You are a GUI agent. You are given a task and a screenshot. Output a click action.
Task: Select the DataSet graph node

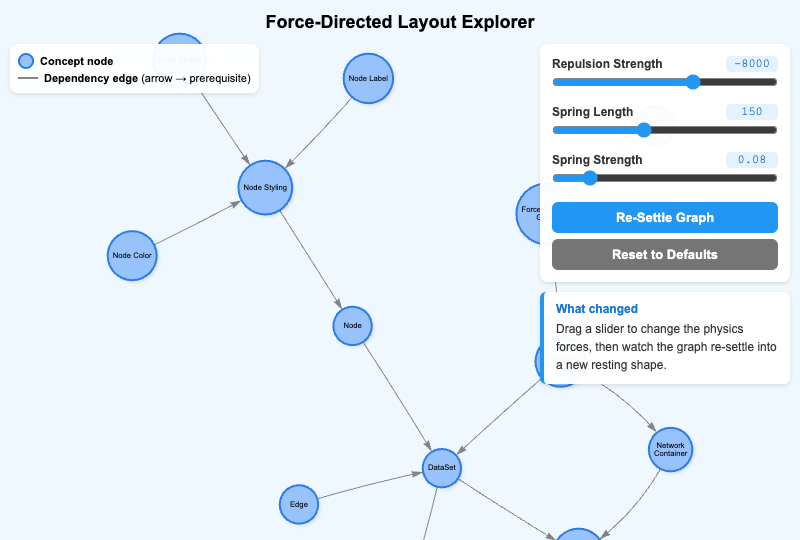442,468
